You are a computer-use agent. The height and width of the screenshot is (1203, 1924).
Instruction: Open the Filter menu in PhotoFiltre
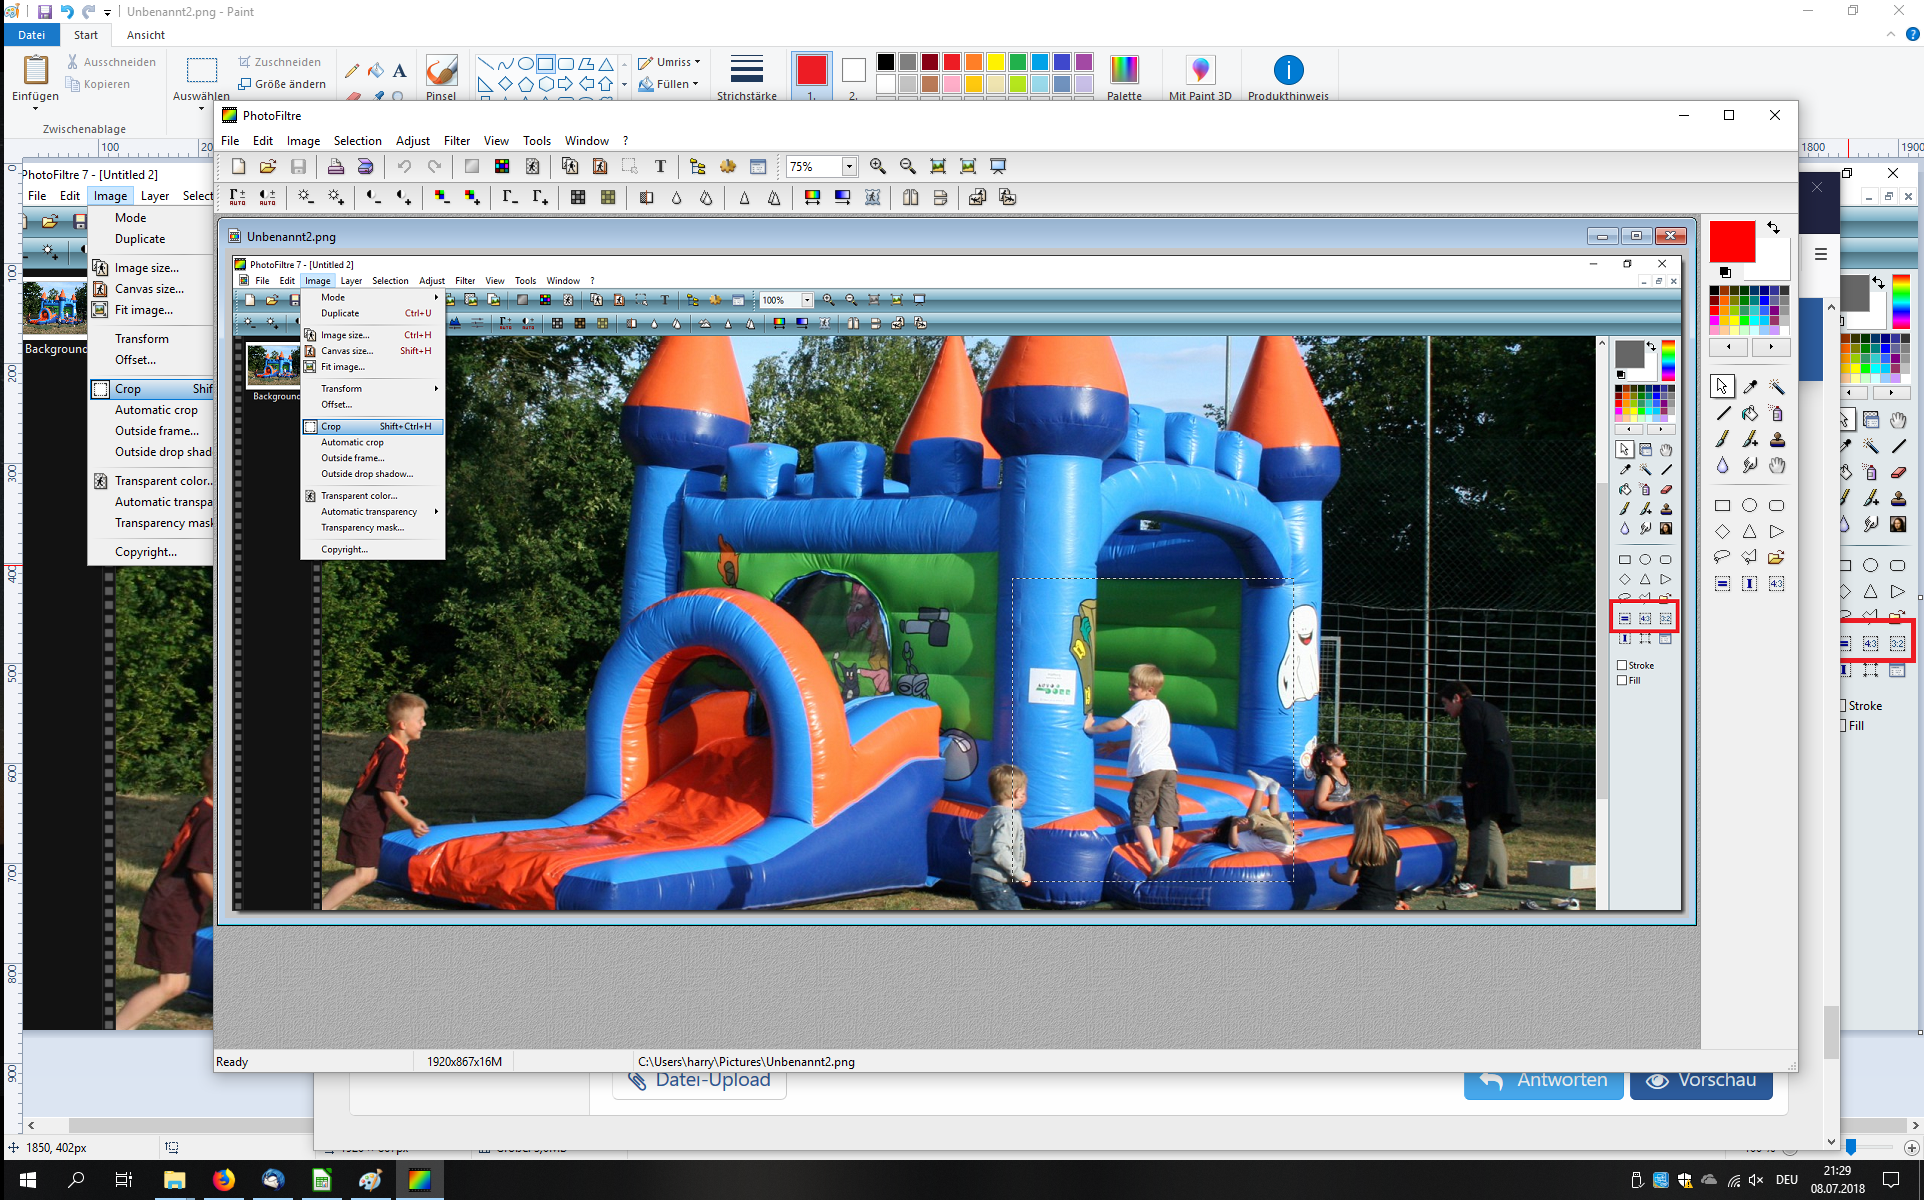click(x=456, y=141)
